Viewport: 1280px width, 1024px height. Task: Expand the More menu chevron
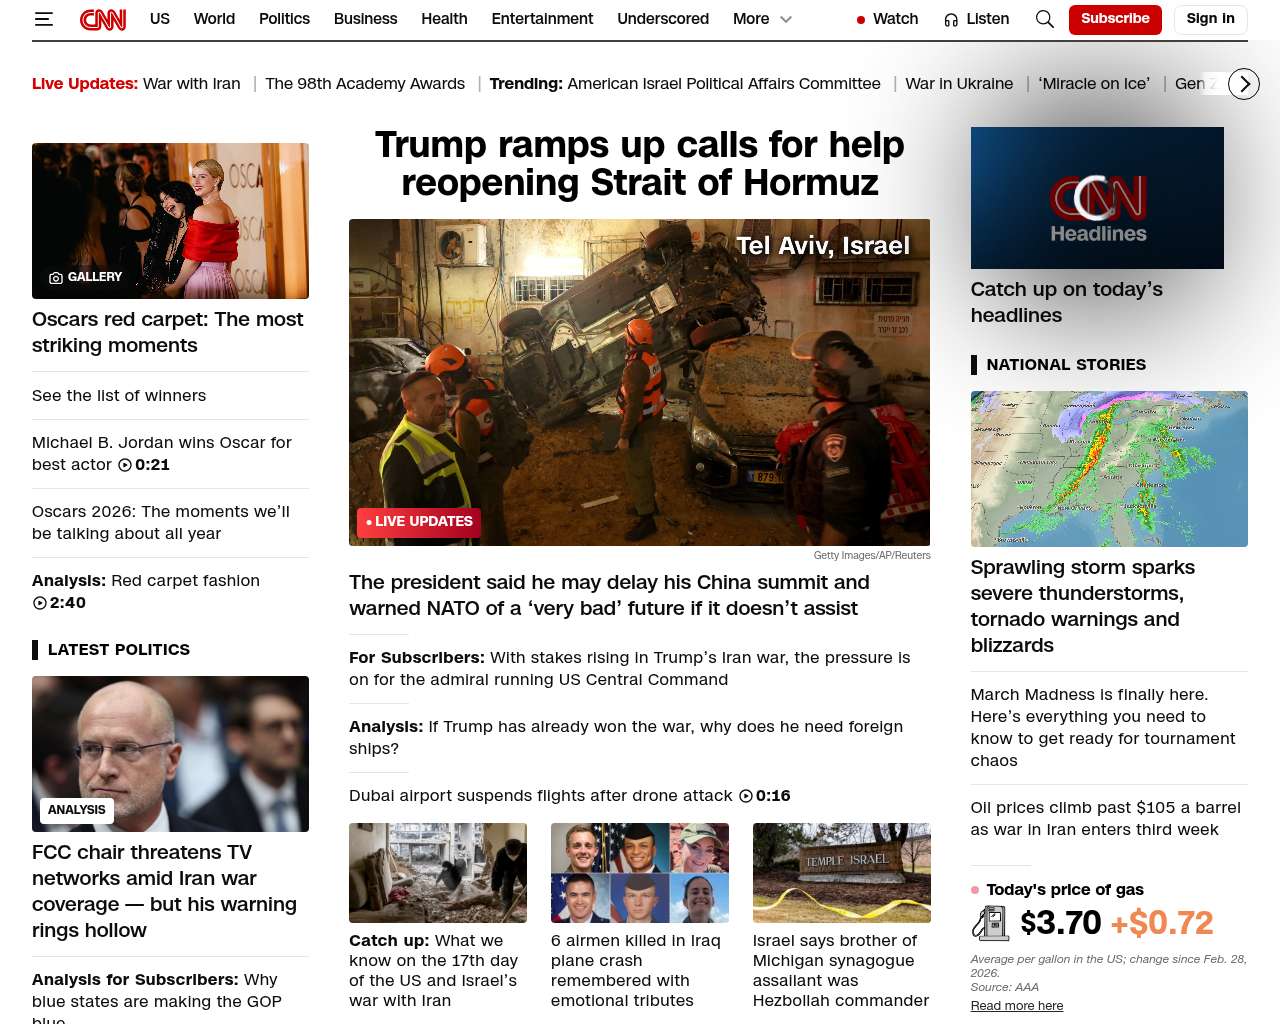(786, 19)
